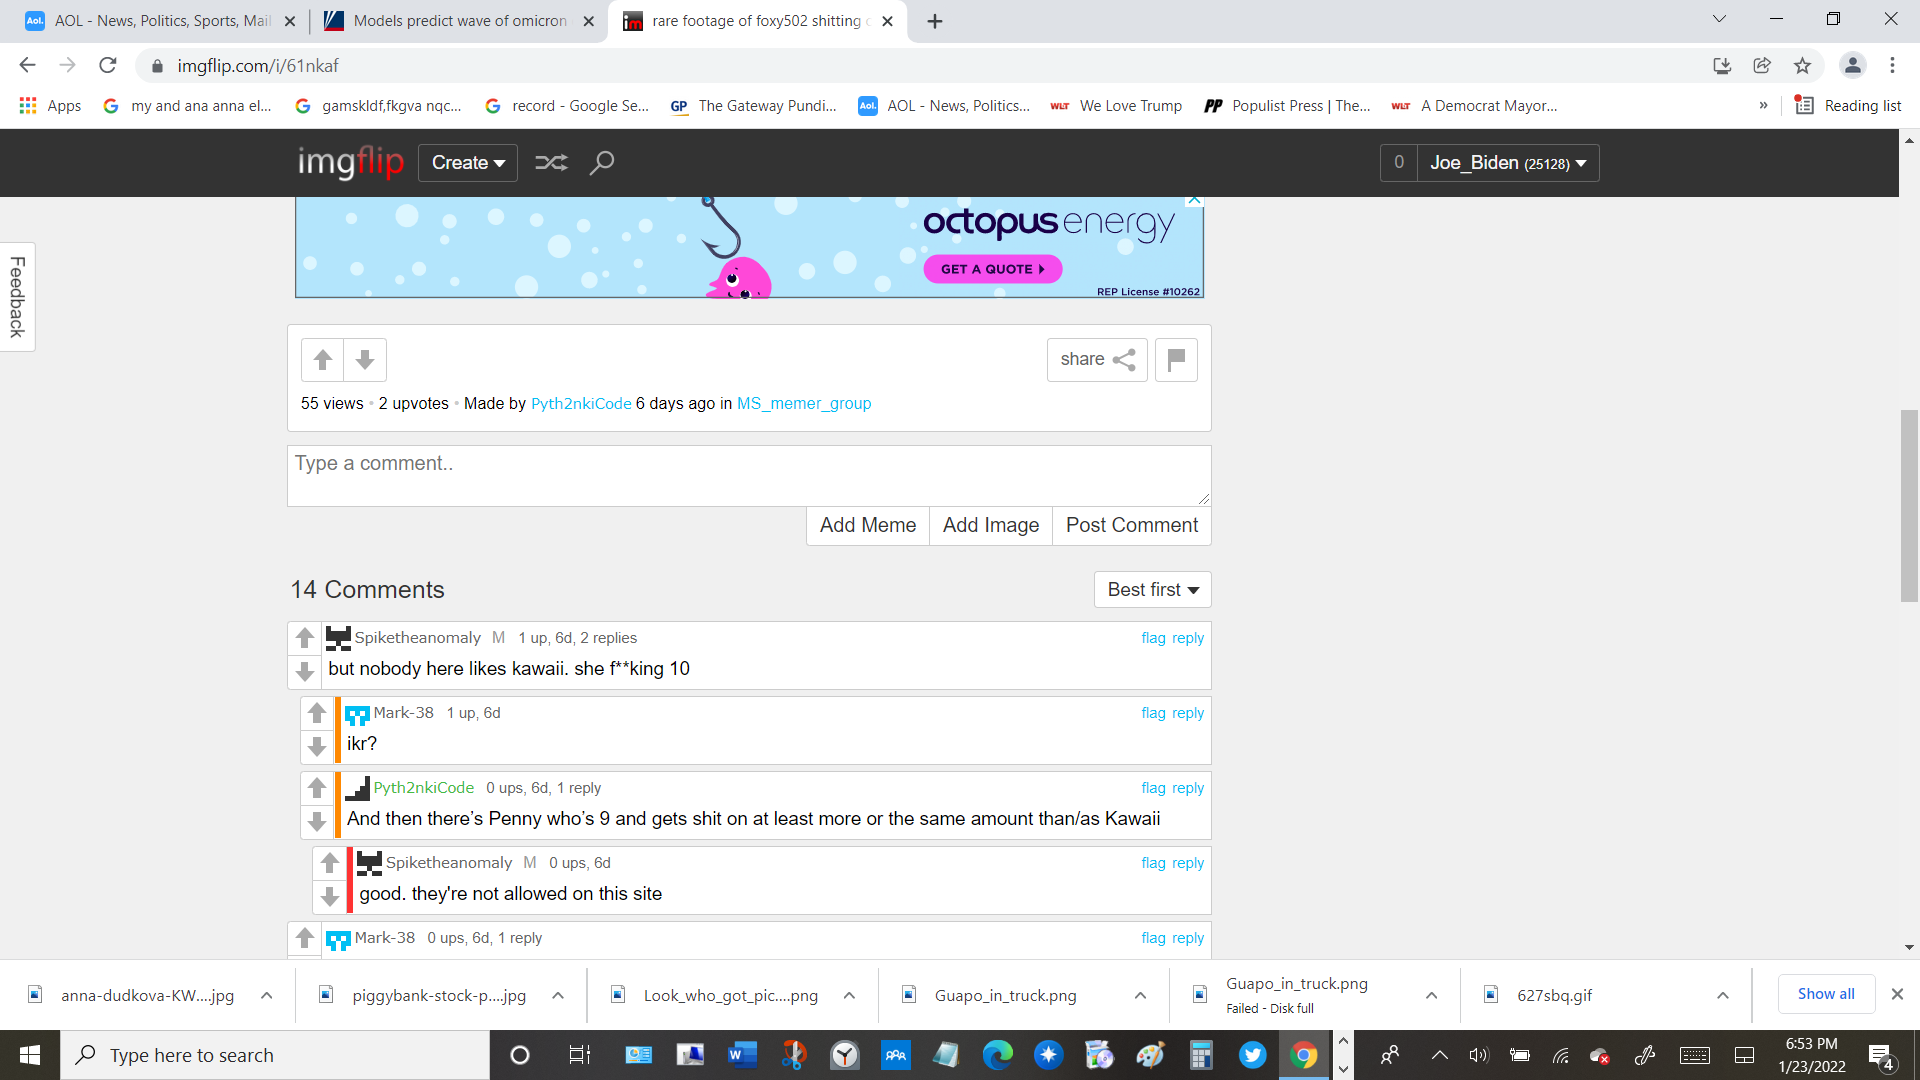Downvote Mark-38's 'ikr?' comment

pyautogui.click(x=317, y=747)
